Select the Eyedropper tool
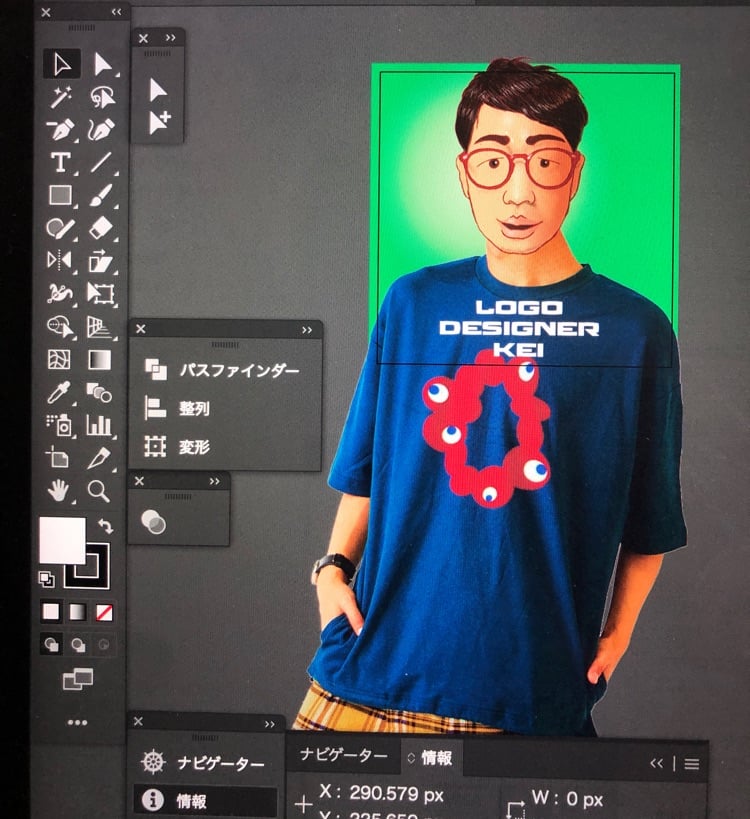Screen dimensions: 750x819 (x=60, y=392)
